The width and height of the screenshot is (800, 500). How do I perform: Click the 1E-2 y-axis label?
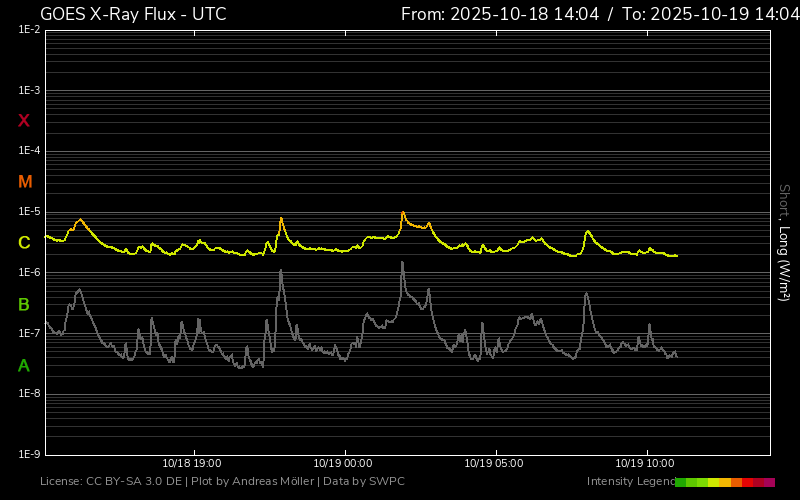pyautogui.click(x=29, y=30)
